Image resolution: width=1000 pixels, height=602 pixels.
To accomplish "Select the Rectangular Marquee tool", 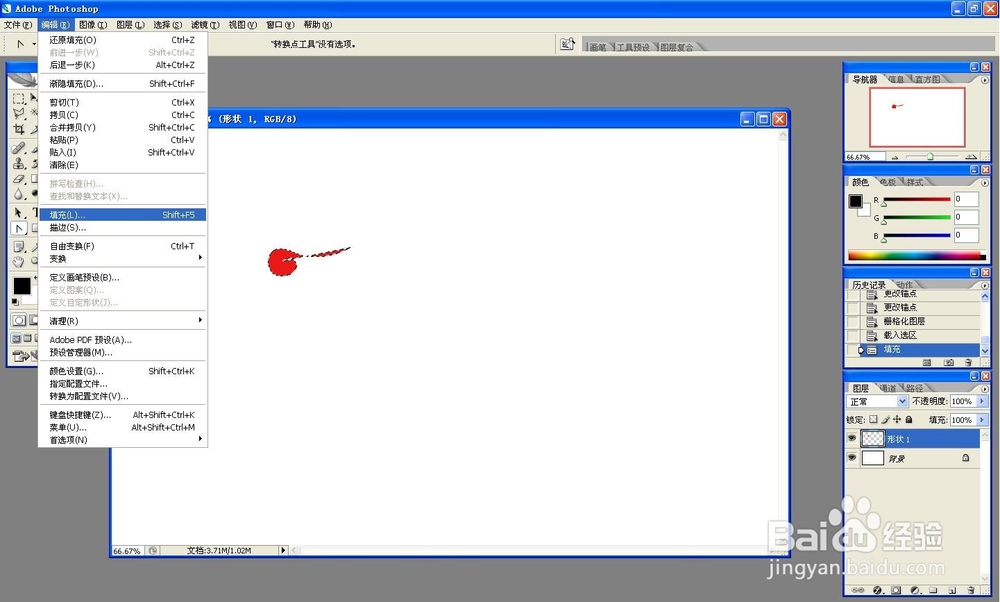I will point(18,98).
